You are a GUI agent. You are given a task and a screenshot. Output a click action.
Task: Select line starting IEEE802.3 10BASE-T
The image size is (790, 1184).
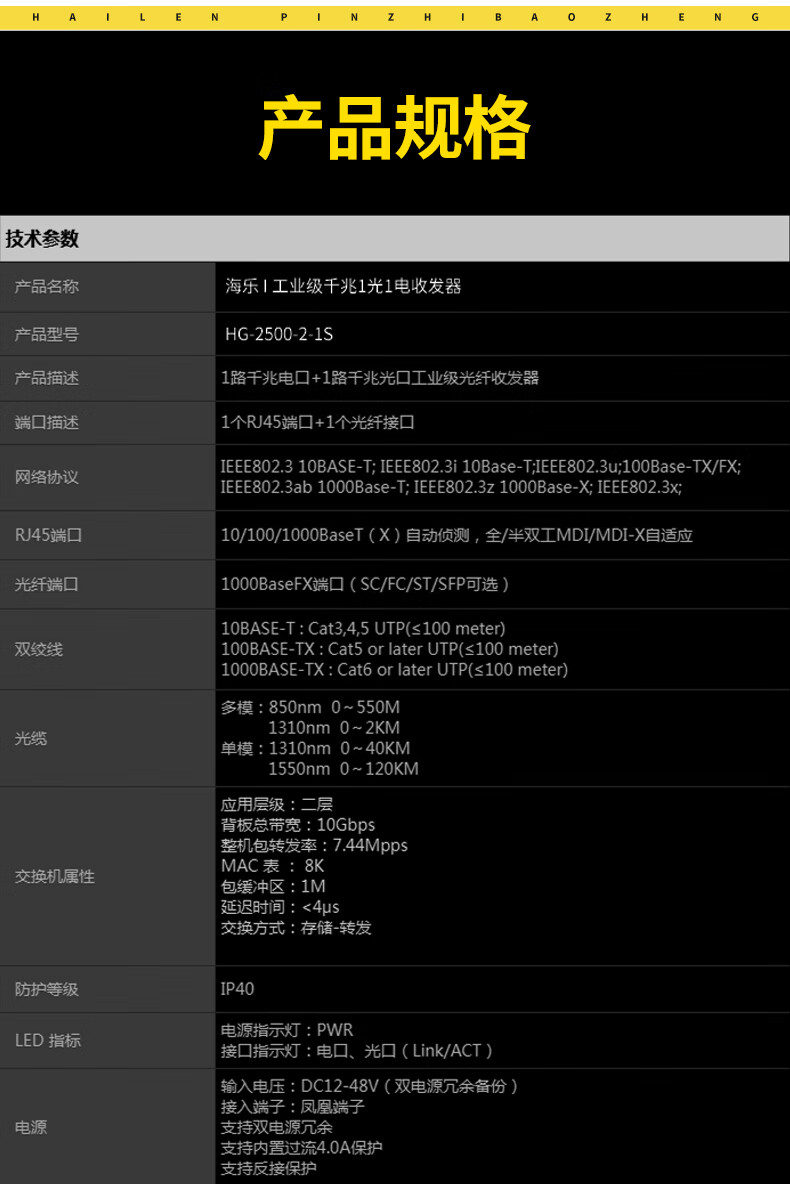pyautogui.click(x=481, y=467)
